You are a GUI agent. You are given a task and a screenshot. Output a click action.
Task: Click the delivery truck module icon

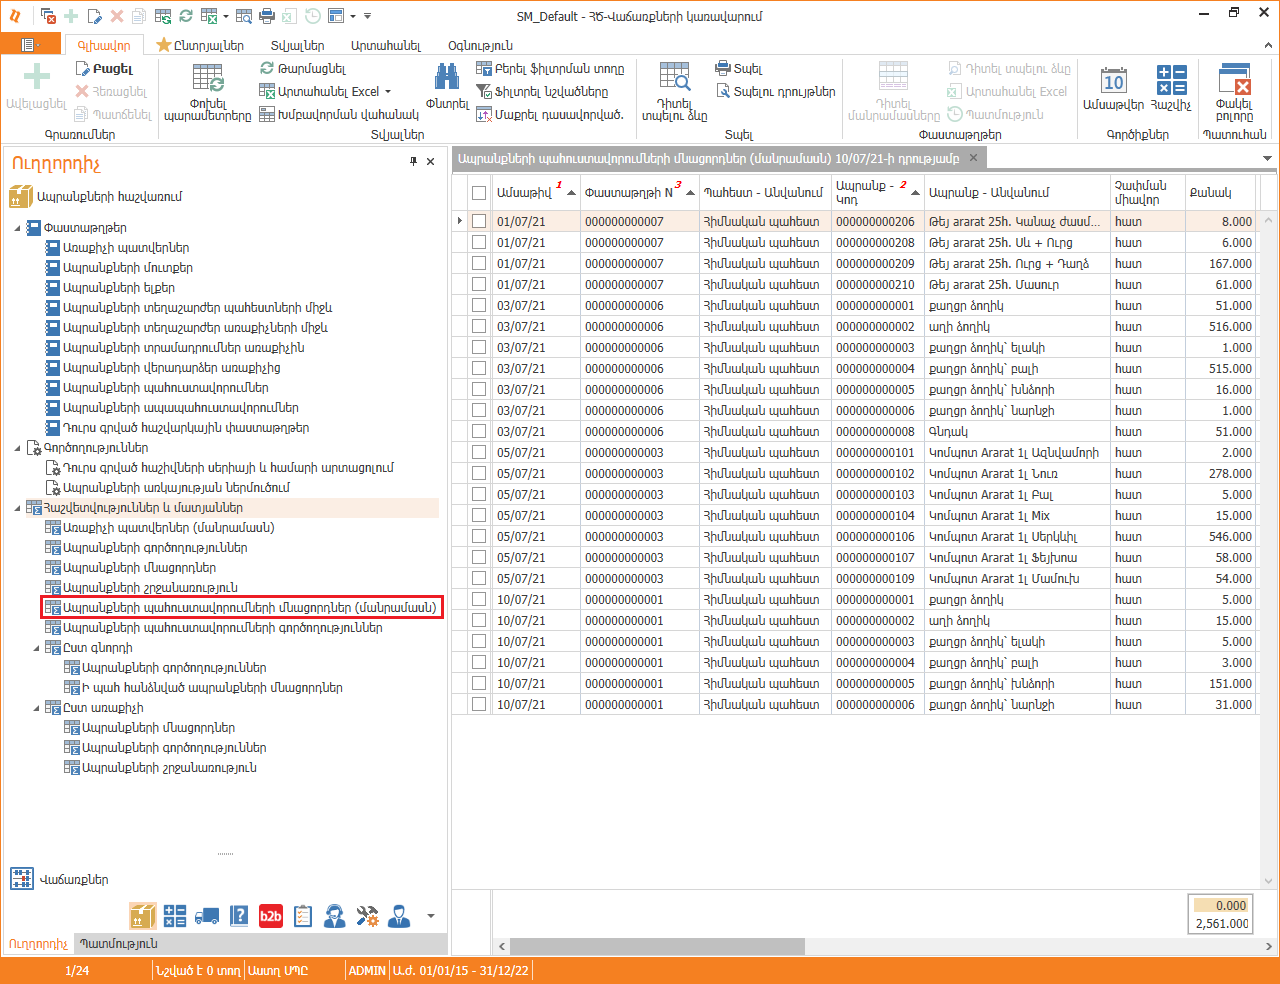pyautogui.click(x=207, y=915)
